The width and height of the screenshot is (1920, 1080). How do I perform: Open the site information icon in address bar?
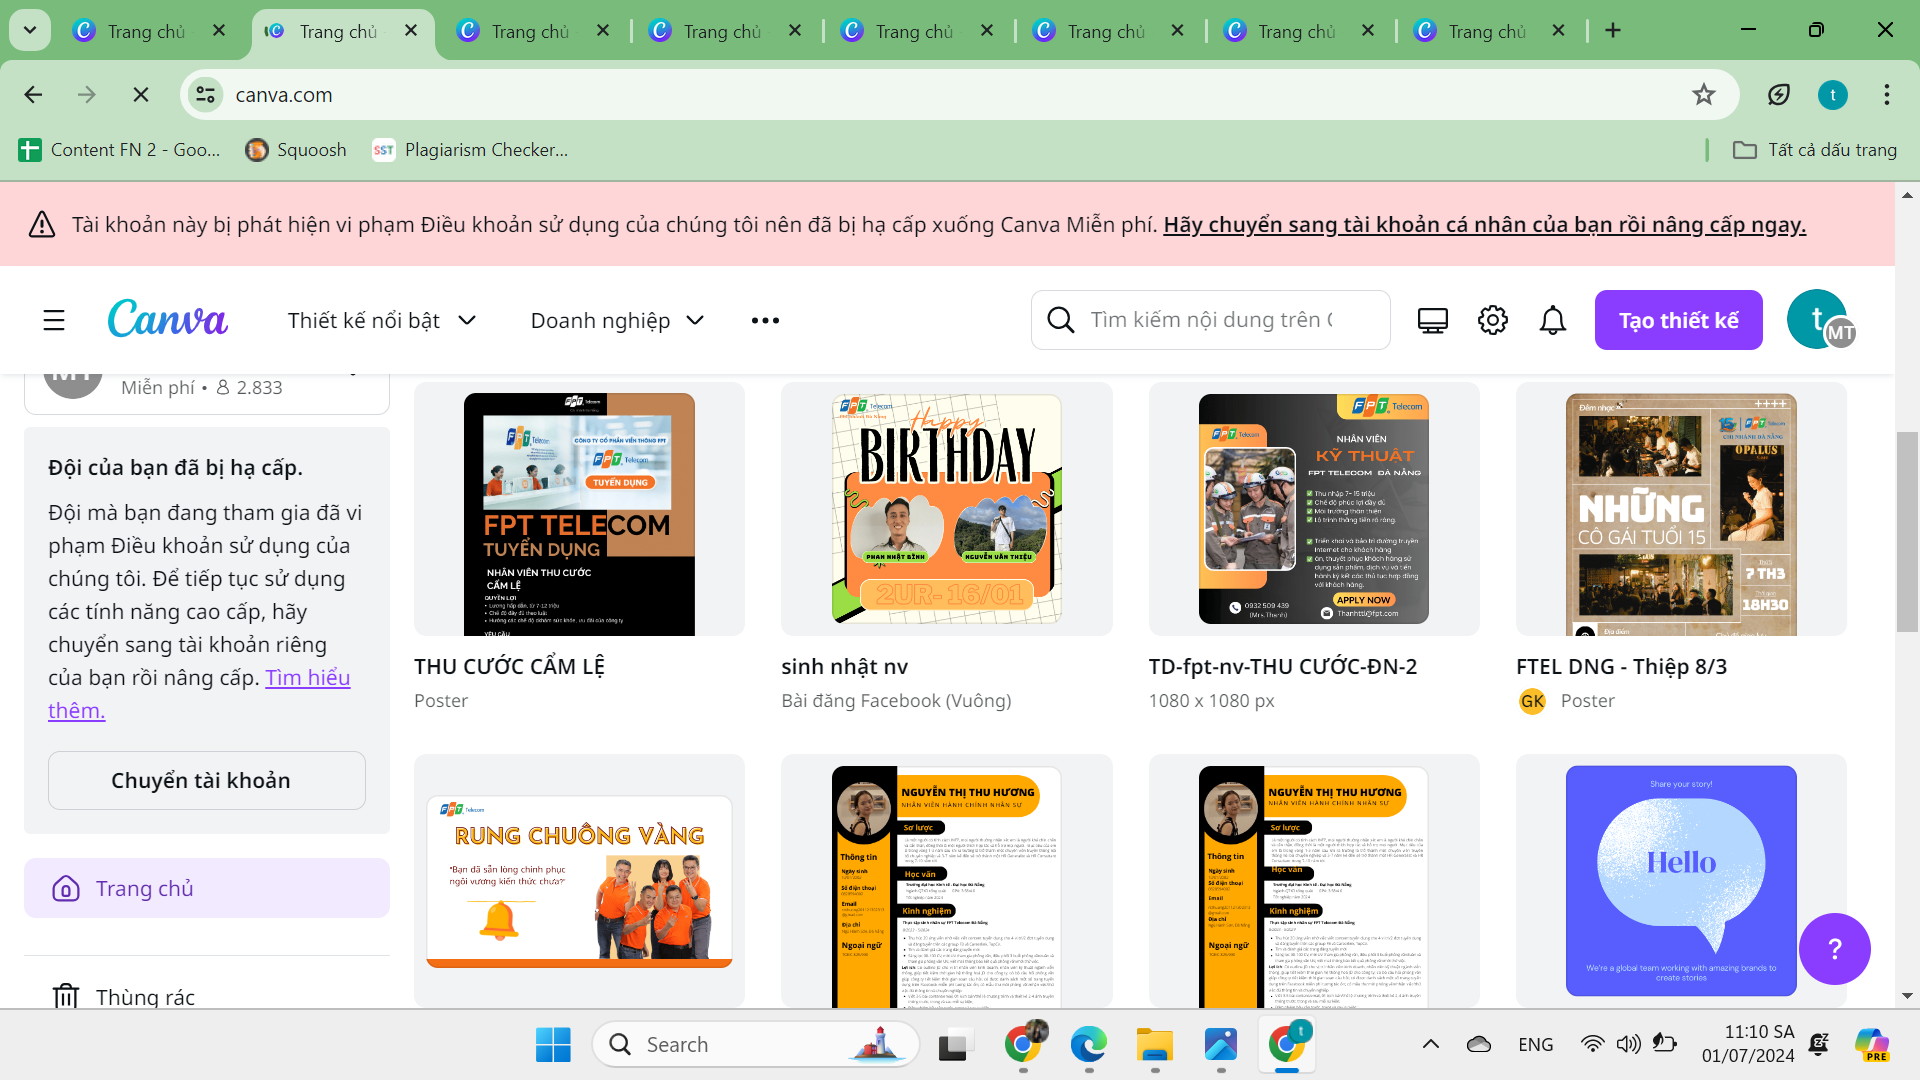click(205, 95)
